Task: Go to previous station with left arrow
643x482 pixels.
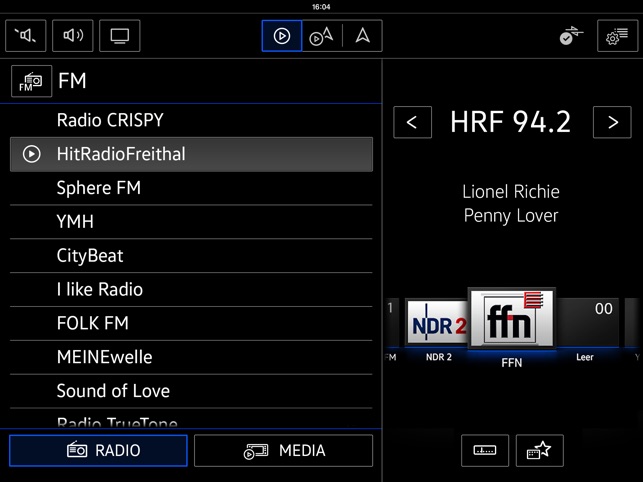Action: coord(412,122)
